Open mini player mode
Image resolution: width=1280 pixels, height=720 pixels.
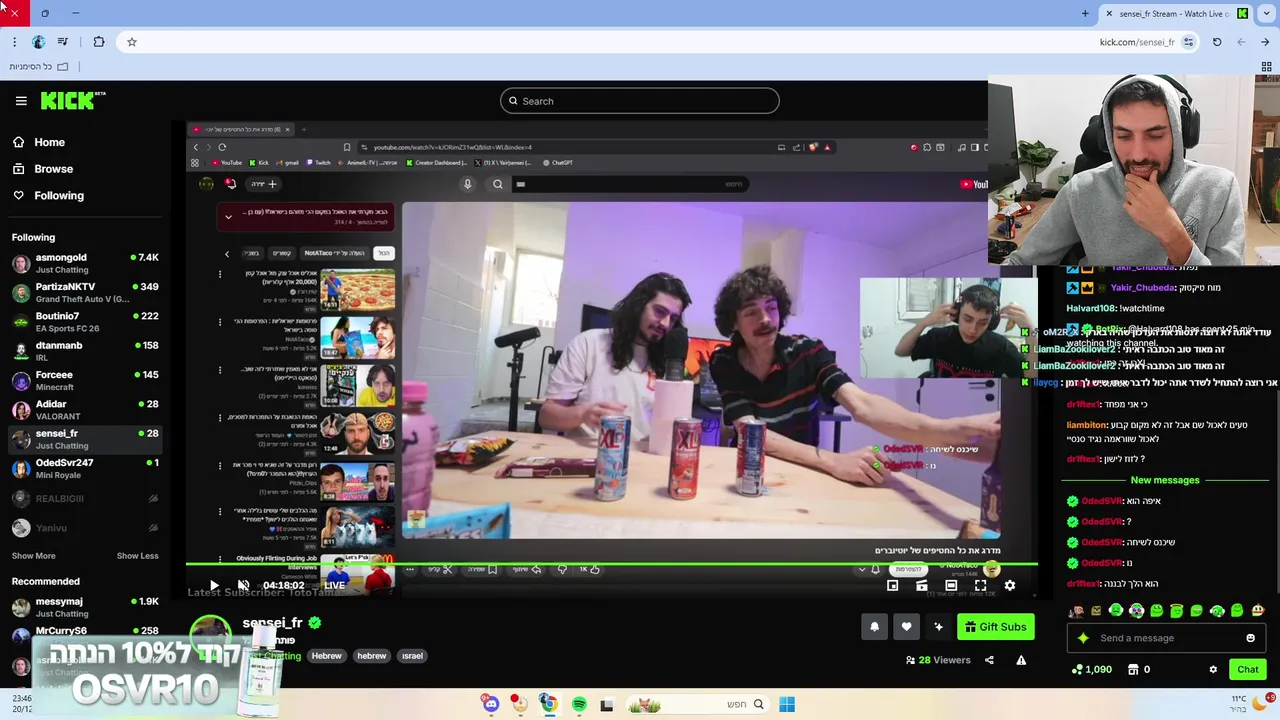[893, 586]
